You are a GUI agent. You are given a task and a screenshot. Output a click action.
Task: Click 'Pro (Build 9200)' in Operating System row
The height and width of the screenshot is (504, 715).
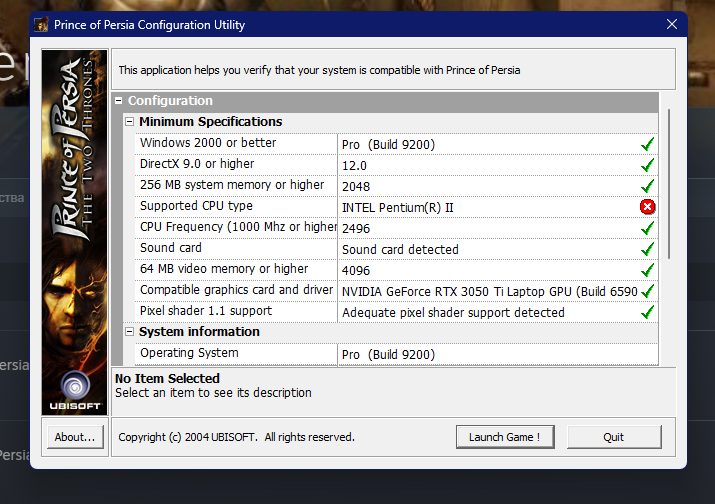pos(389,354)
